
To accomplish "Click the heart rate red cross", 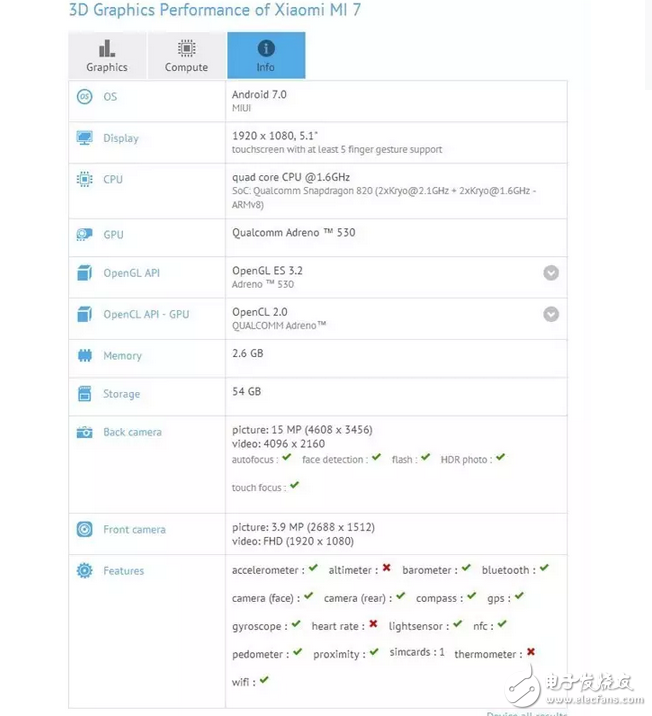I will pos(373,625).
